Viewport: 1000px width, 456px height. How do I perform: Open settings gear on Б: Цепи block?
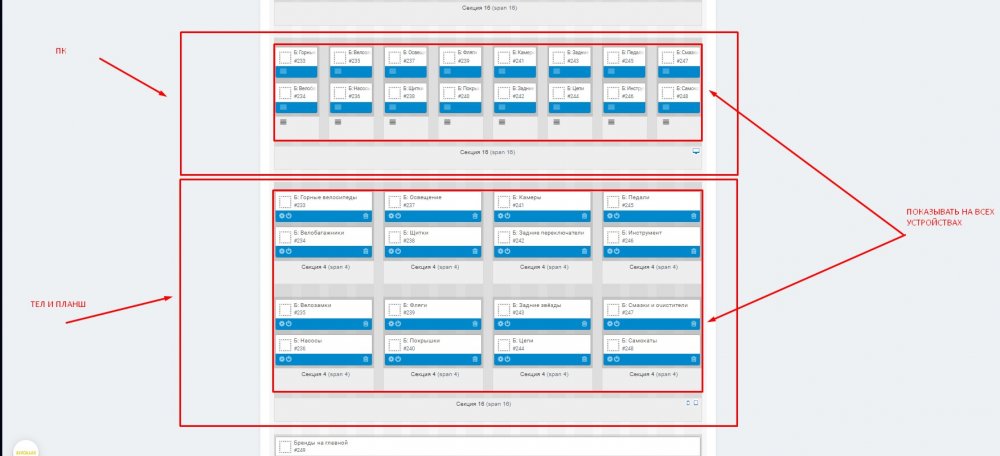pos(500,360)
